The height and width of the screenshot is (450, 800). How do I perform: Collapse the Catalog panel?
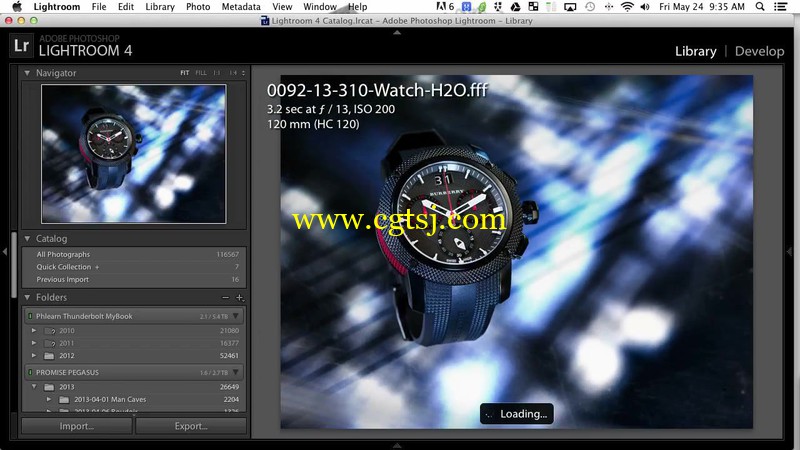(27, 238)
